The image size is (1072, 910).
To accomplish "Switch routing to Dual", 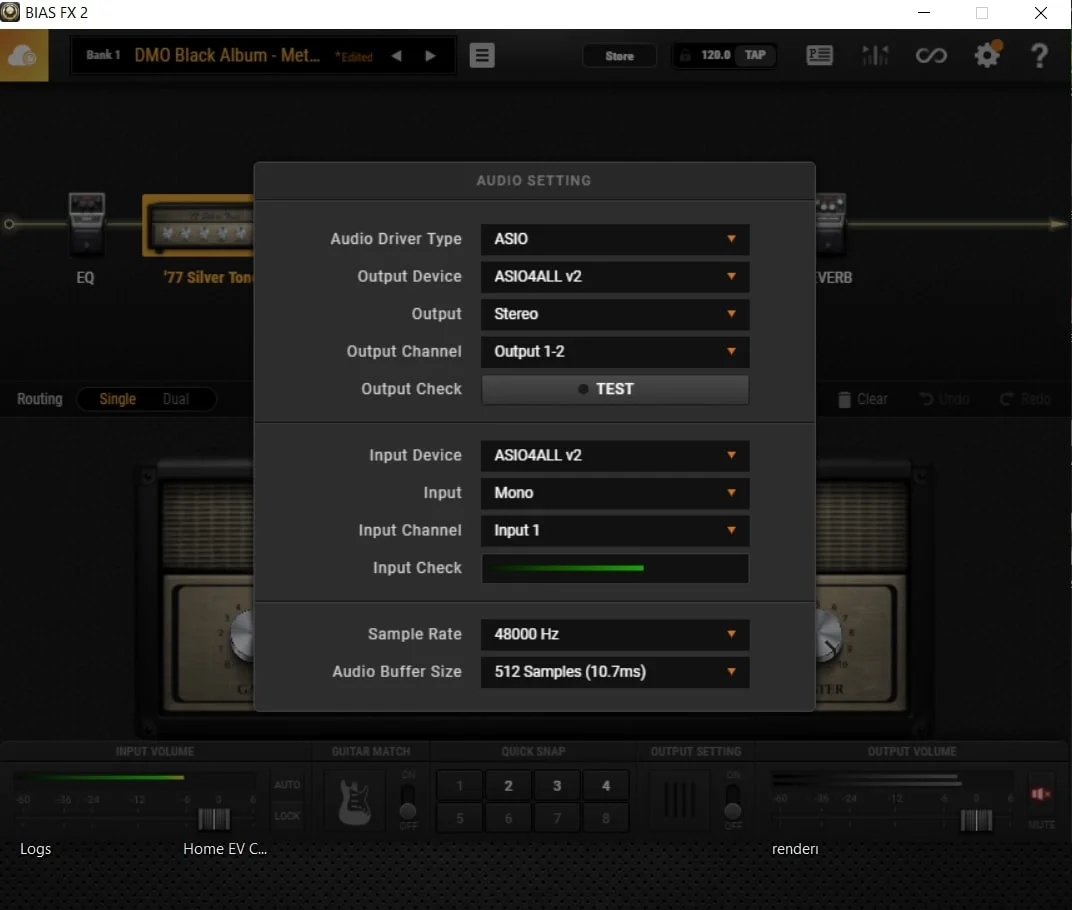I will coord(176,399).
